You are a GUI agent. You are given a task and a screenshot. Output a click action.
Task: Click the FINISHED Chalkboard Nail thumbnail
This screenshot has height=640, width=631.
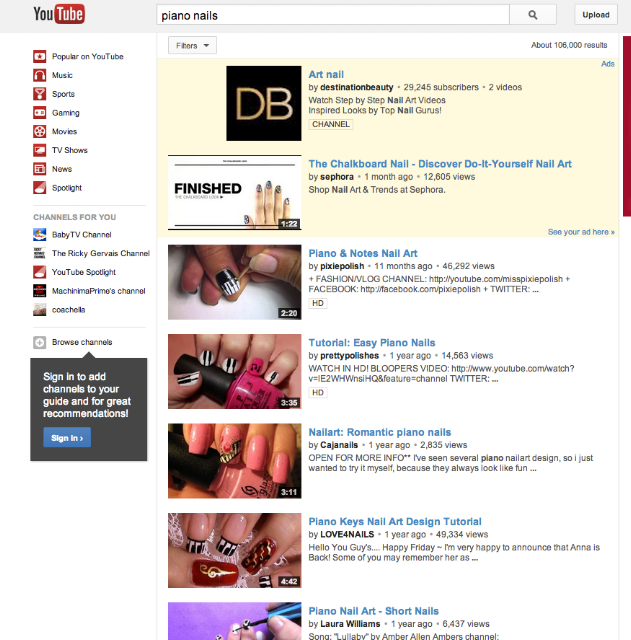pos(235,192)
